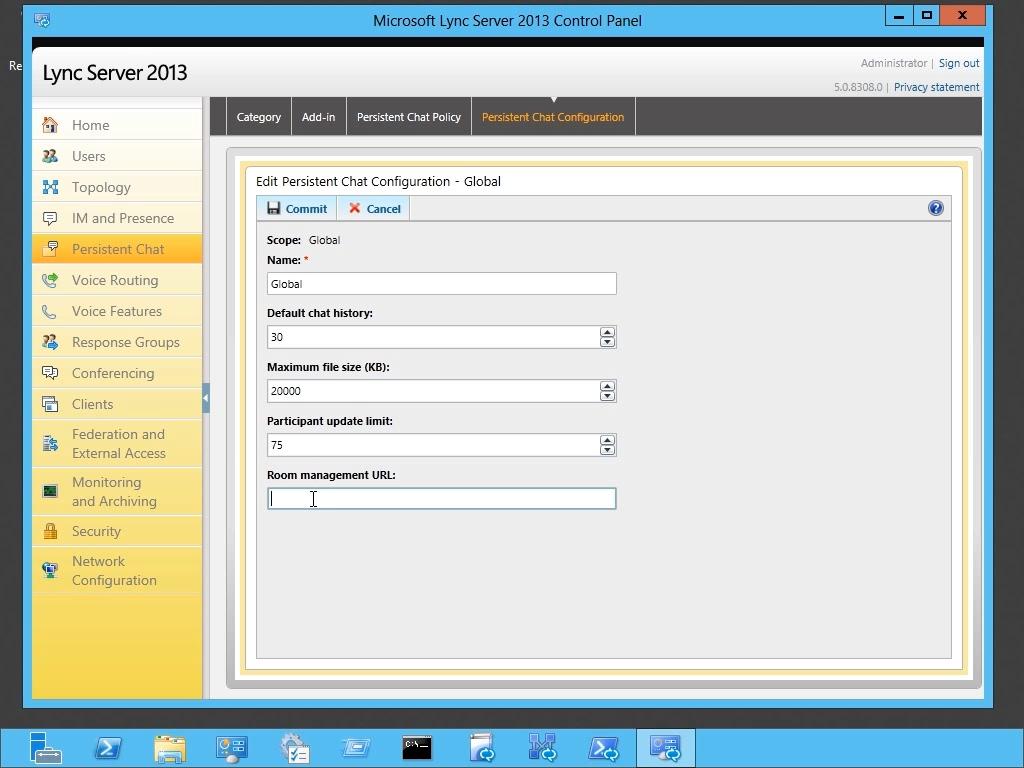Open Voice Routing via its icon
This screenshot has height=768, width=1024.
point(50,280)
